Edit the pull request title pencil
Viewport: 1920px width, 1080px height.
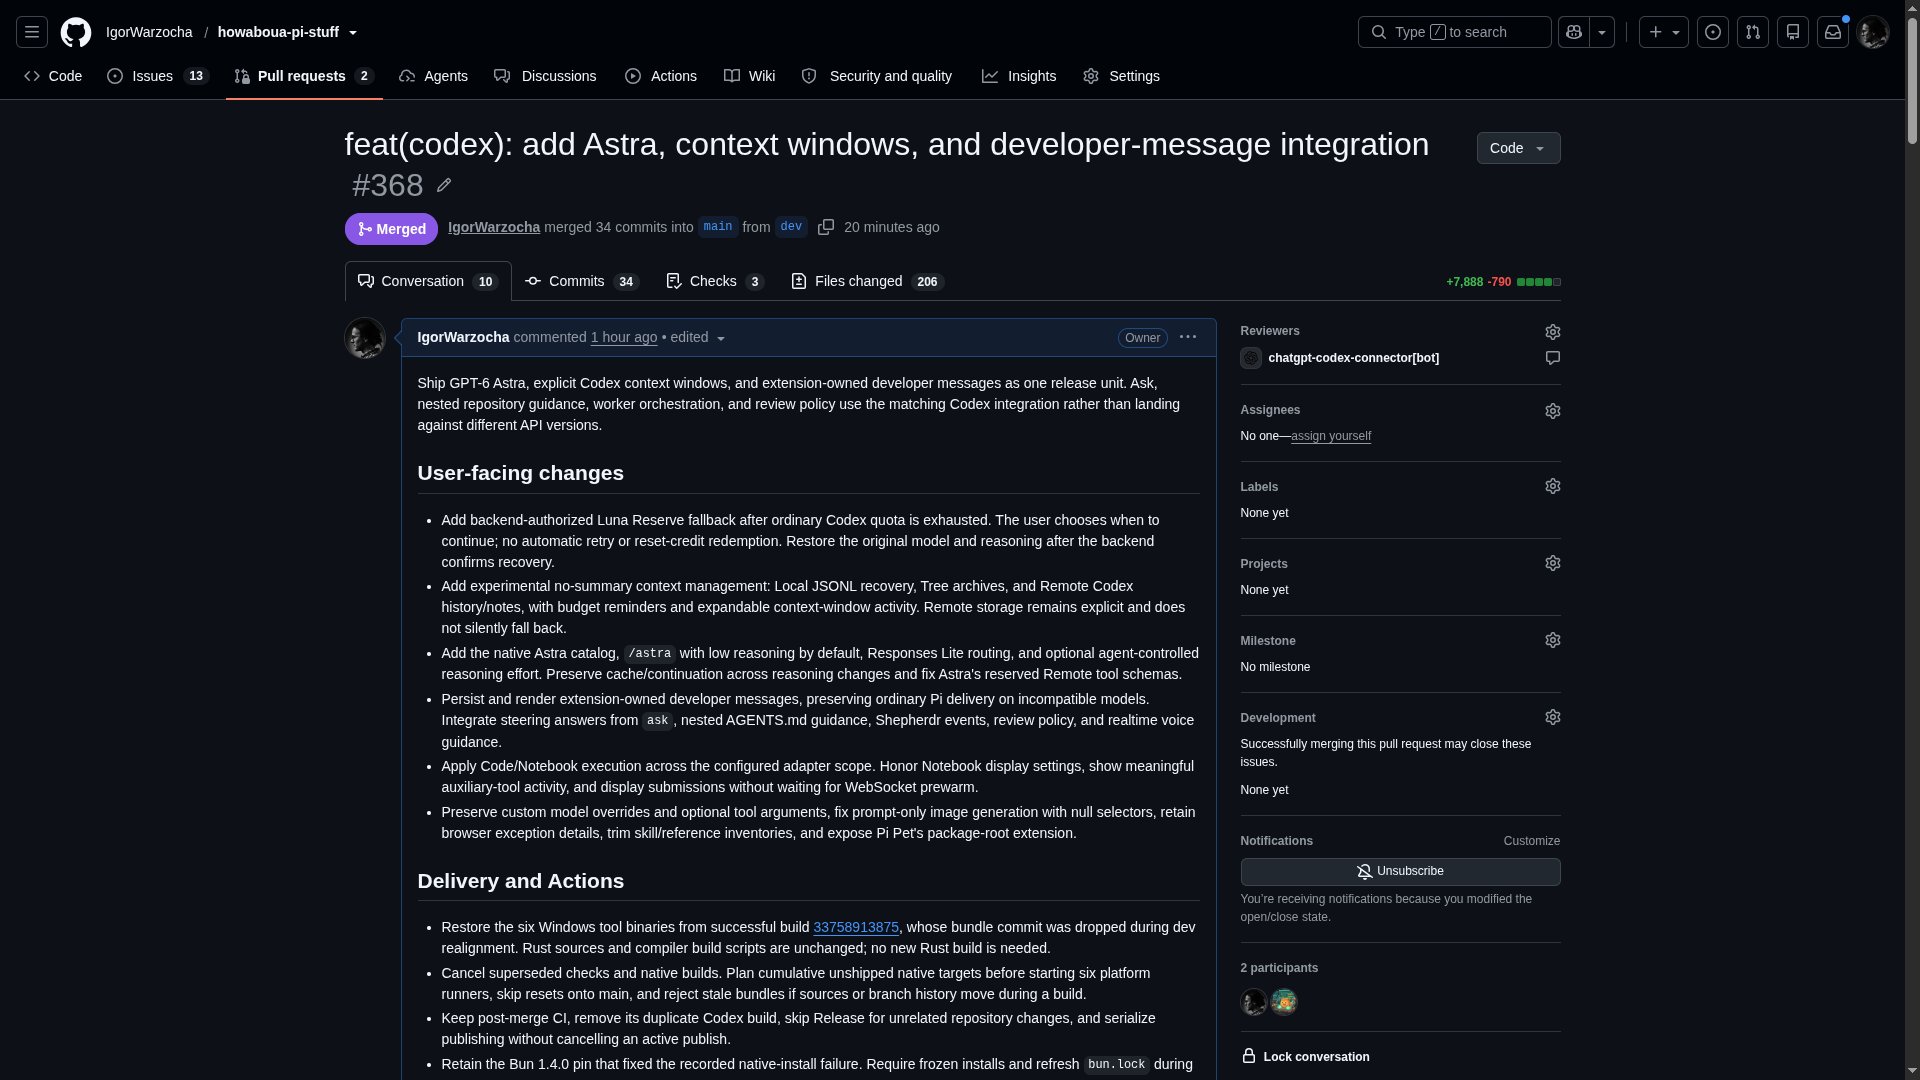click(x=444, y=185)
